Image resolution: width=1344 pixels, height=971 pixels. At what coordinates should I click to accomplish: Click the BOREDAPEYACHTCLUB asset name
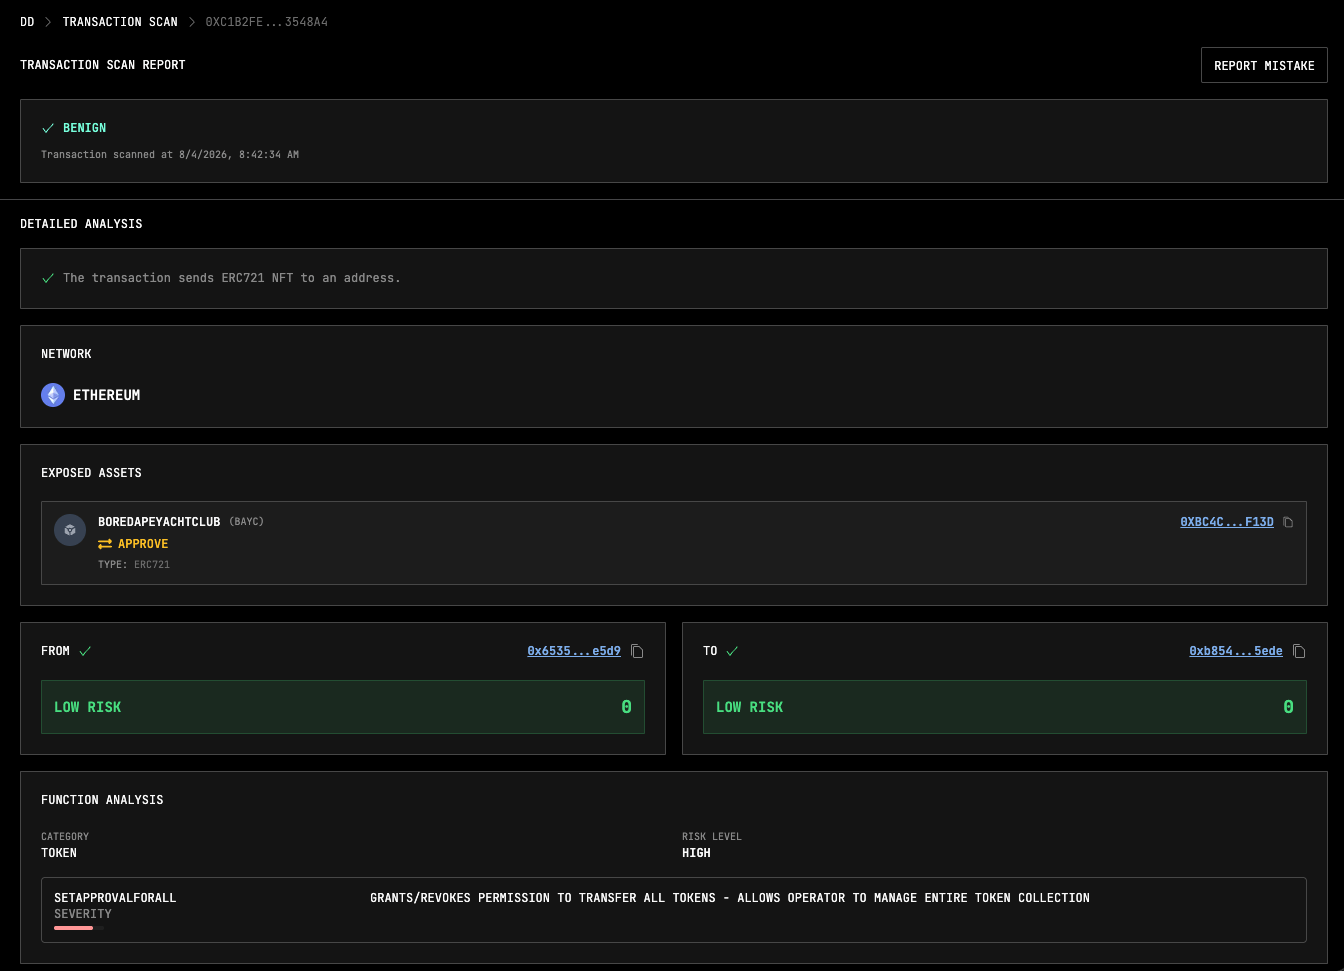click(x=159, y=522)
